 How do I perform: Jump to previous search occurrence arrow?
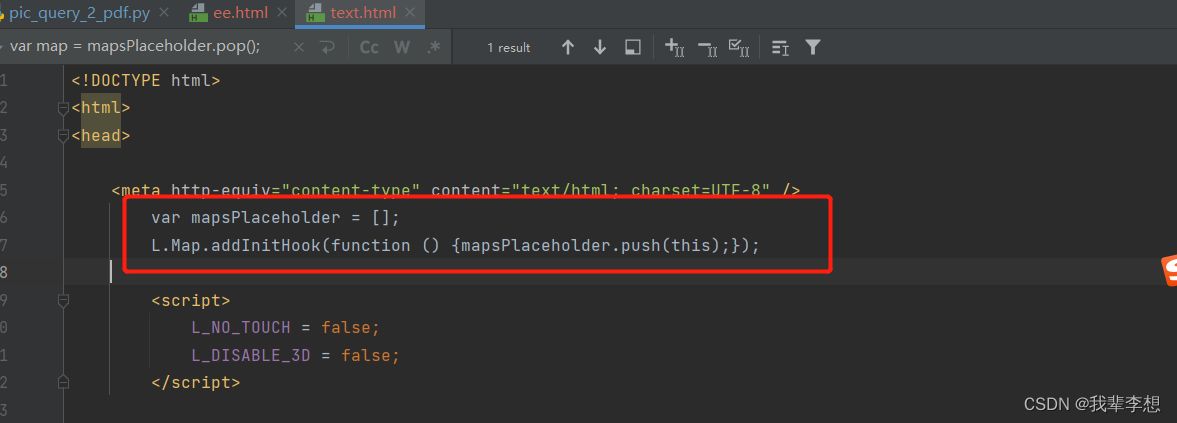[x=568, y=47]
